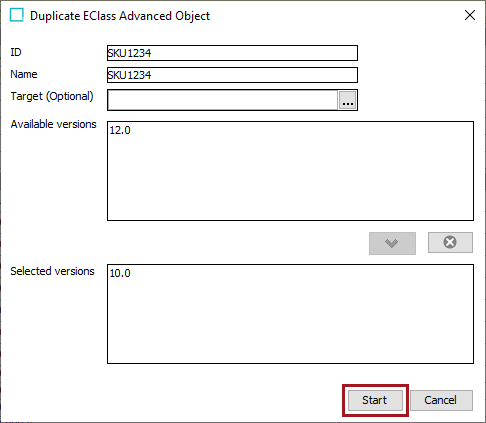Click into the Target (Optional) field
Screen dimensions: 486x423
223,100
